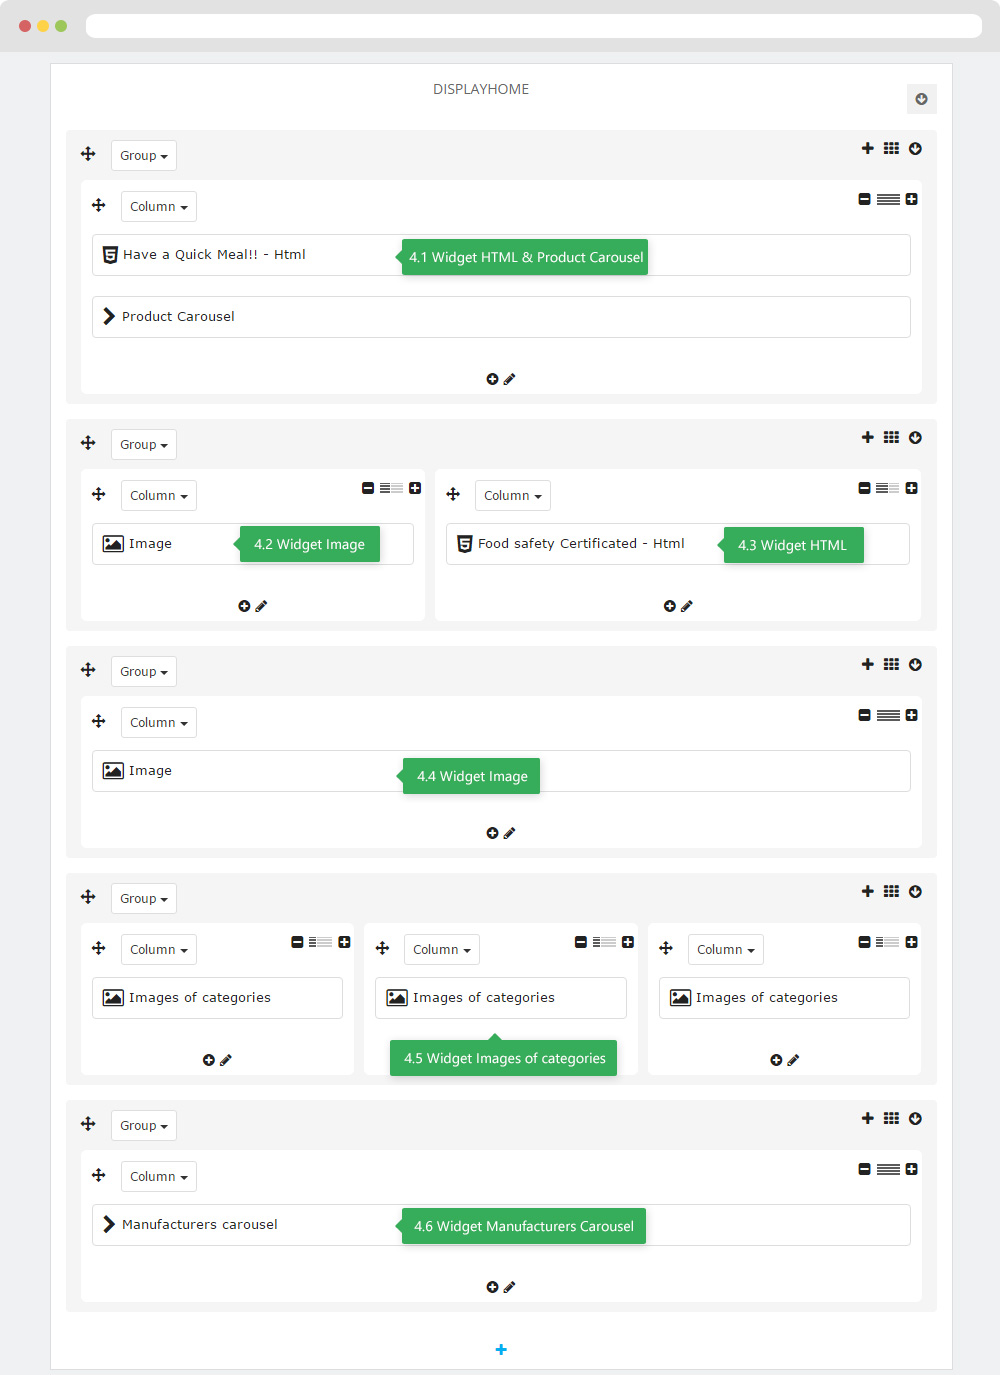Screen dimensions: 1000x1375
Task: Open the first Group dropdown
Action: click(144, 156)
